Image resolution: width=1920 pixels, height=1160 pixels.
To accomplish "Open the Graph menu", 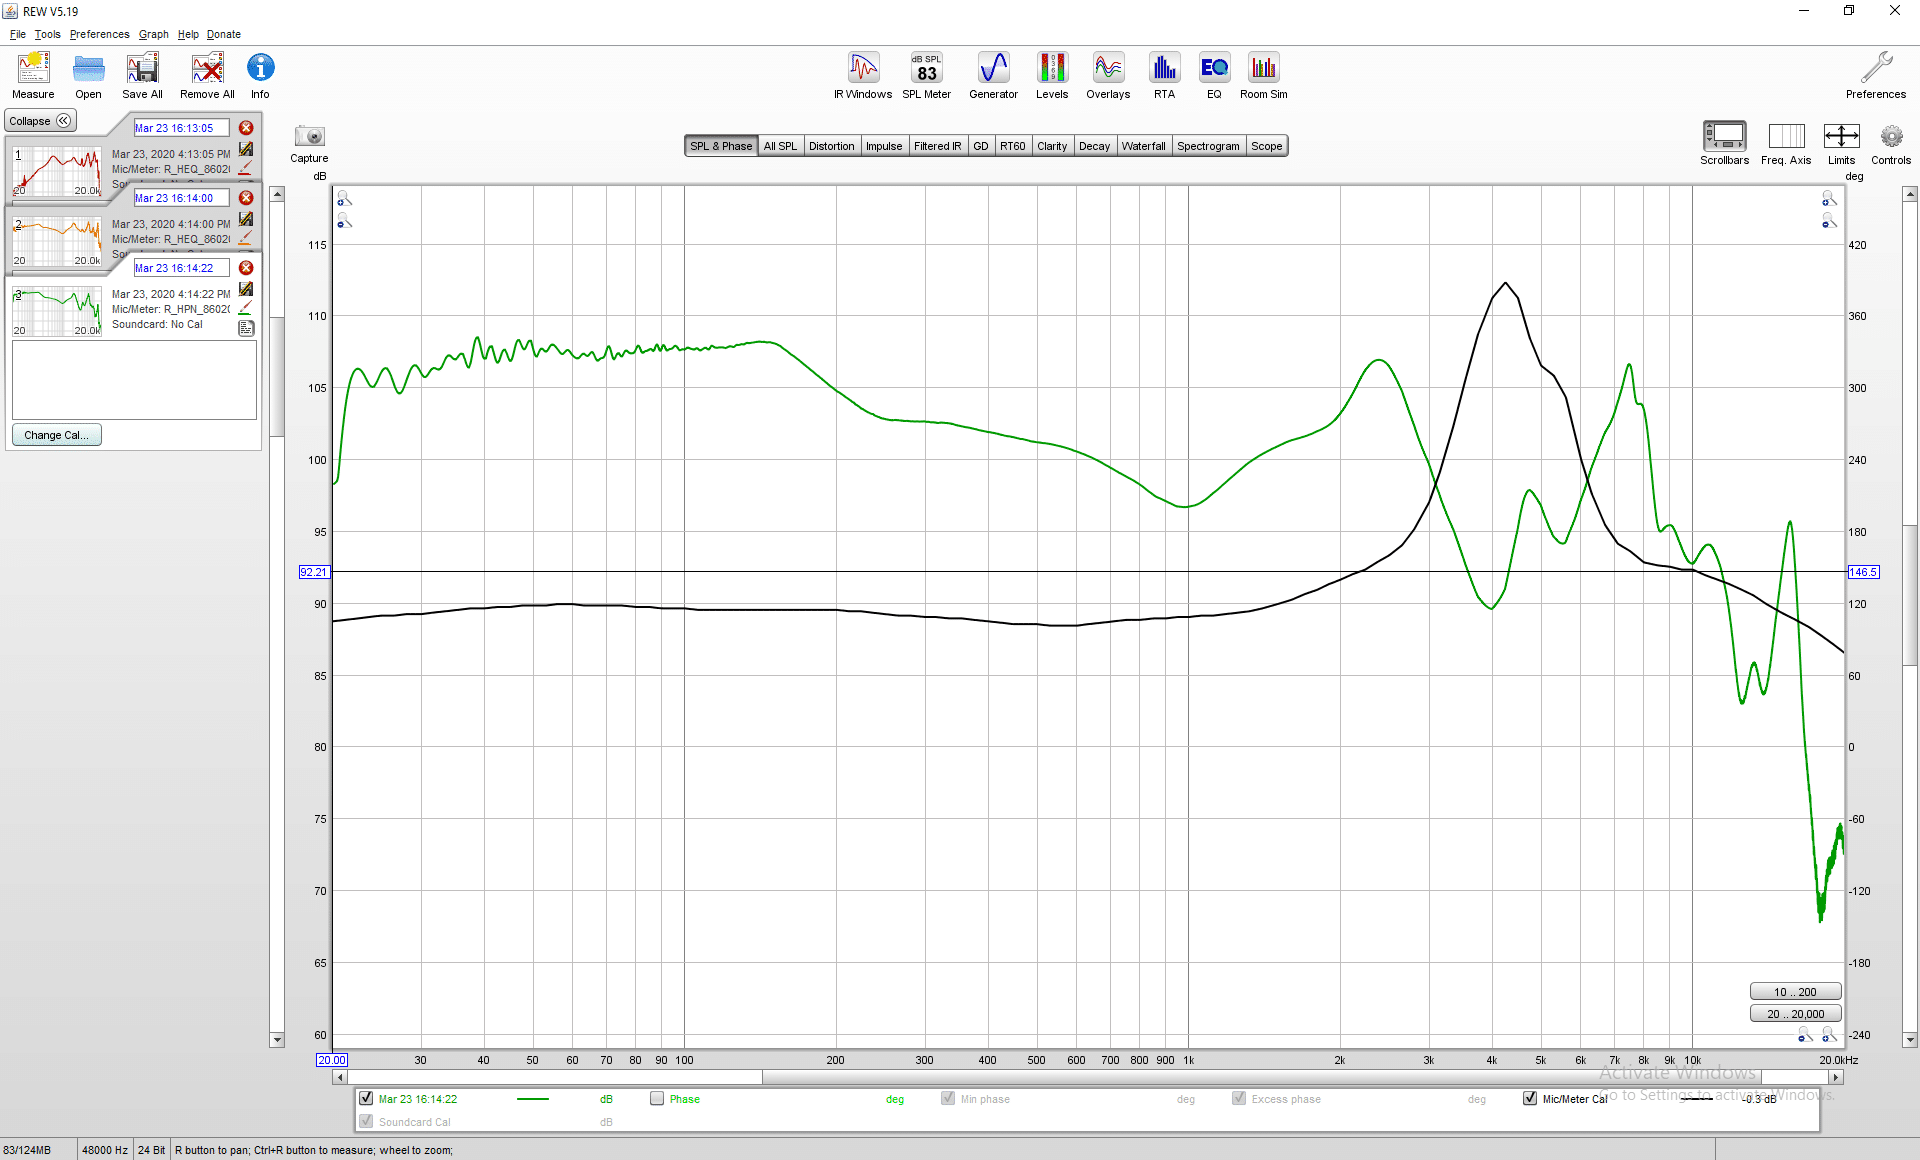I will 154,34.
